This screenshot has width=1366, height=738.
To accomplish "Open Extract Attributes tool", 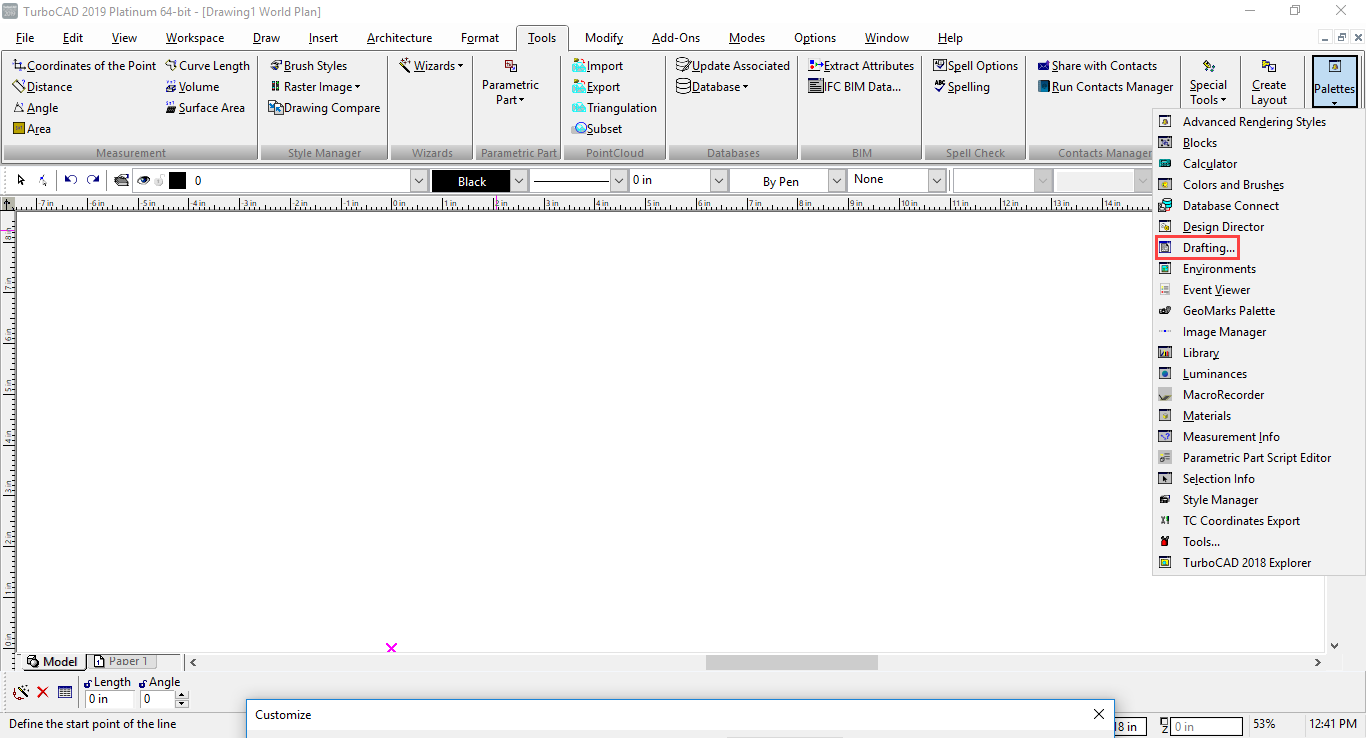I will [x=861, y=66].
